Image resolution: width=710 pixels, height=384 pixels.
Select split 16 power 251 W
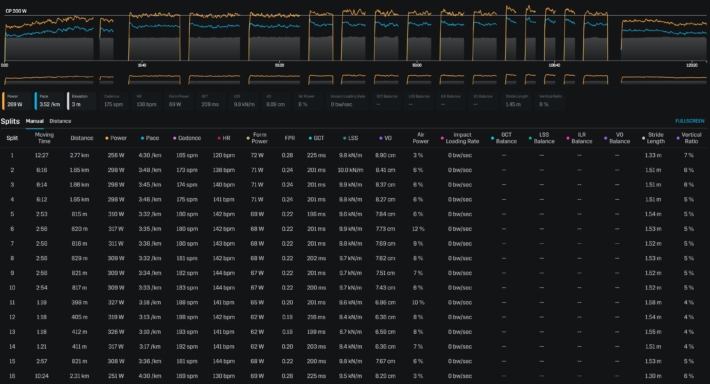[116, 376]
